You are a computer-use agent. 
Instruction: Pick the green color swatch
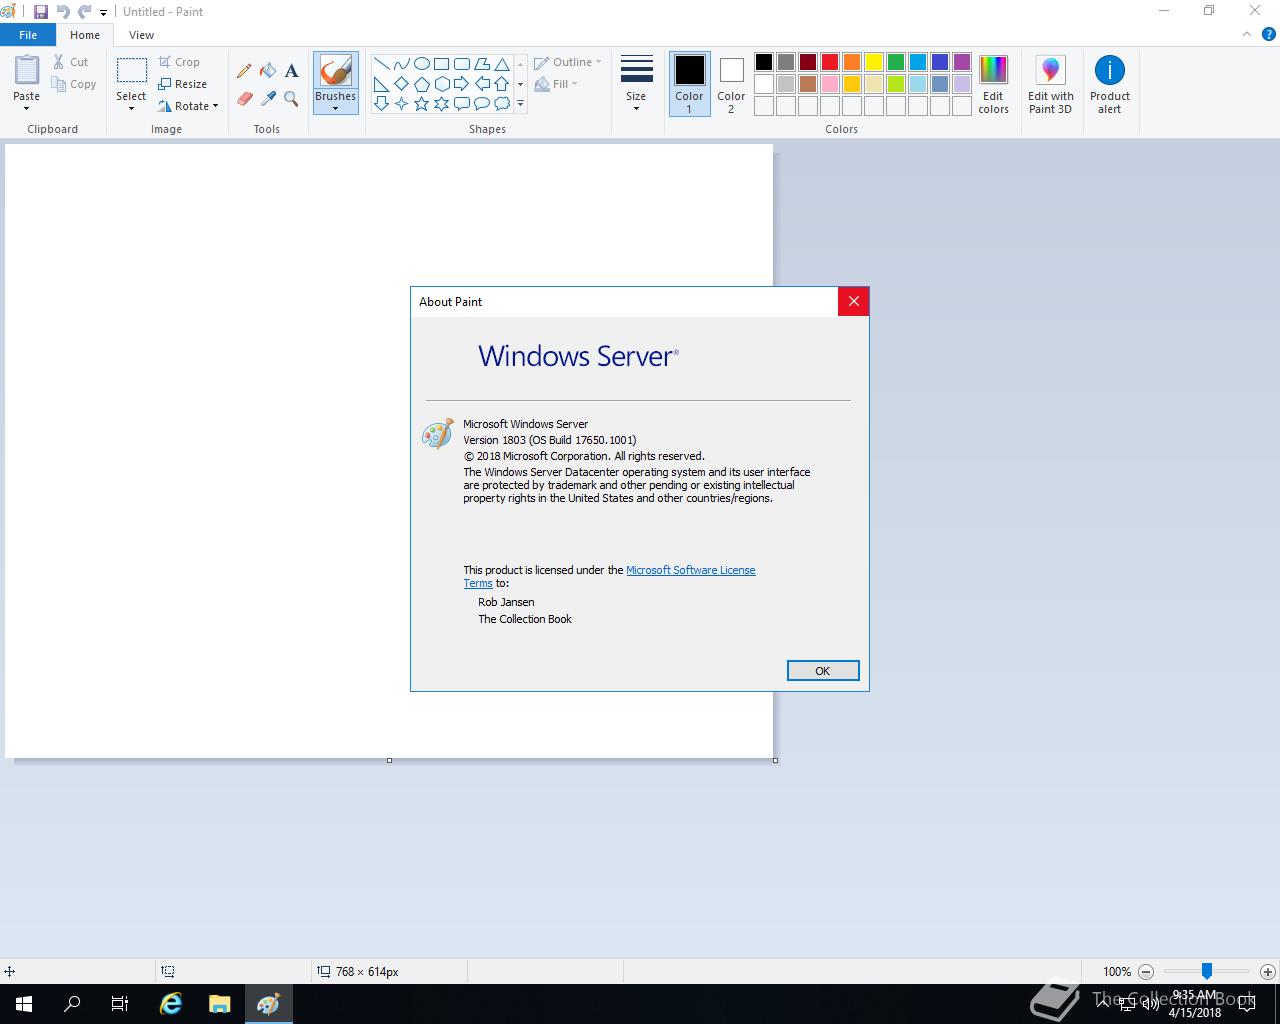[x=896, y=62]
